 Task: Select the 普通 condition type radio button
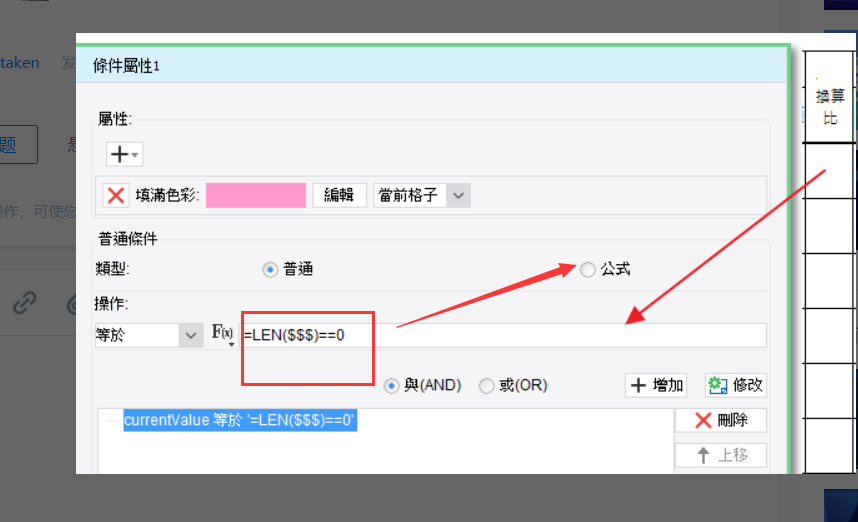(x=270, y=270)
